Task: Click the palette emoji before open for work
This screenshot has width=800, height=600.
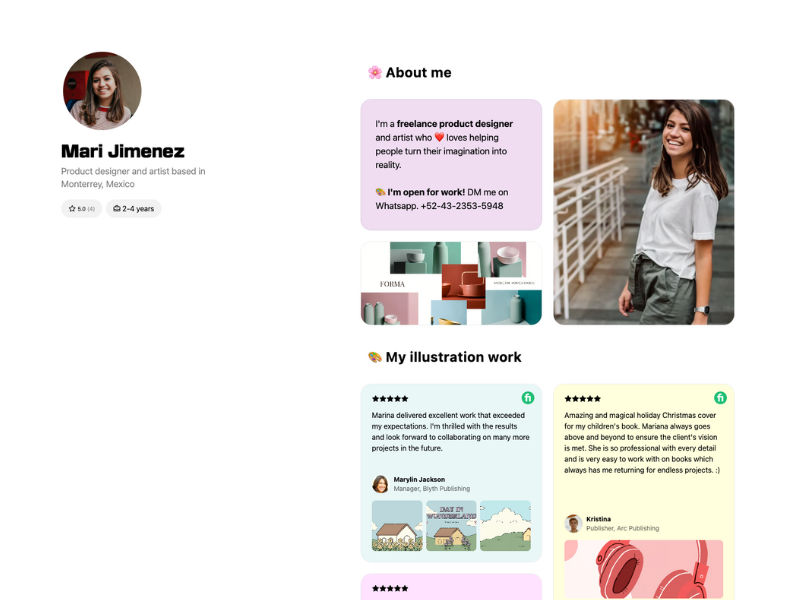Action: pos(381,192)
